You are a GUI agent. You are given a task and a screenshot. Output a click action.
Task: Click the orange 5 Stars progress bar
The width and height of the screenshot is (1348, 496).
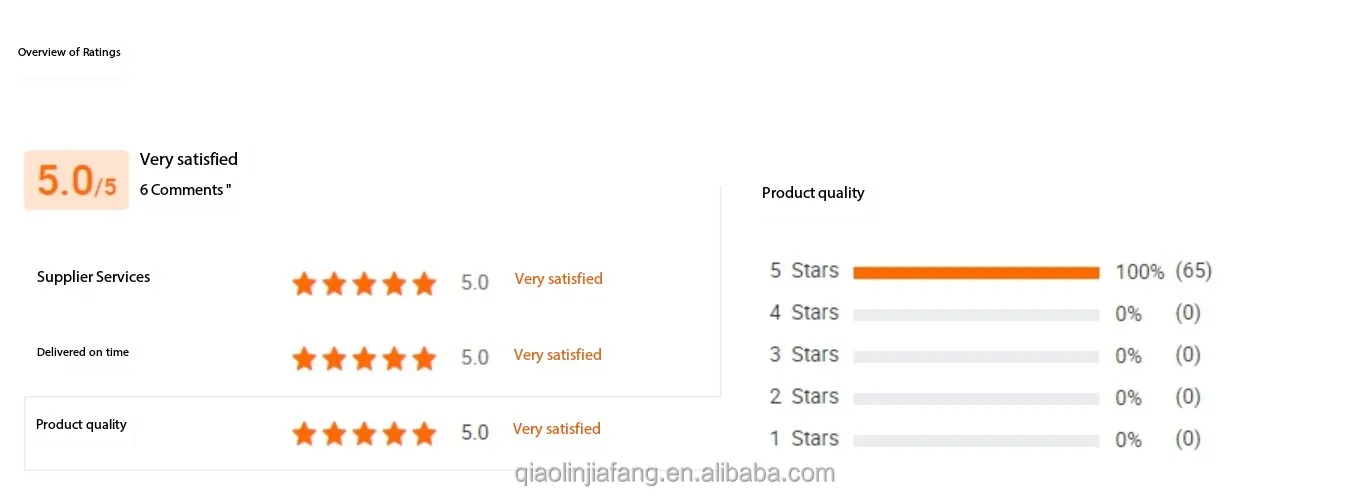[x=976, y=272]
